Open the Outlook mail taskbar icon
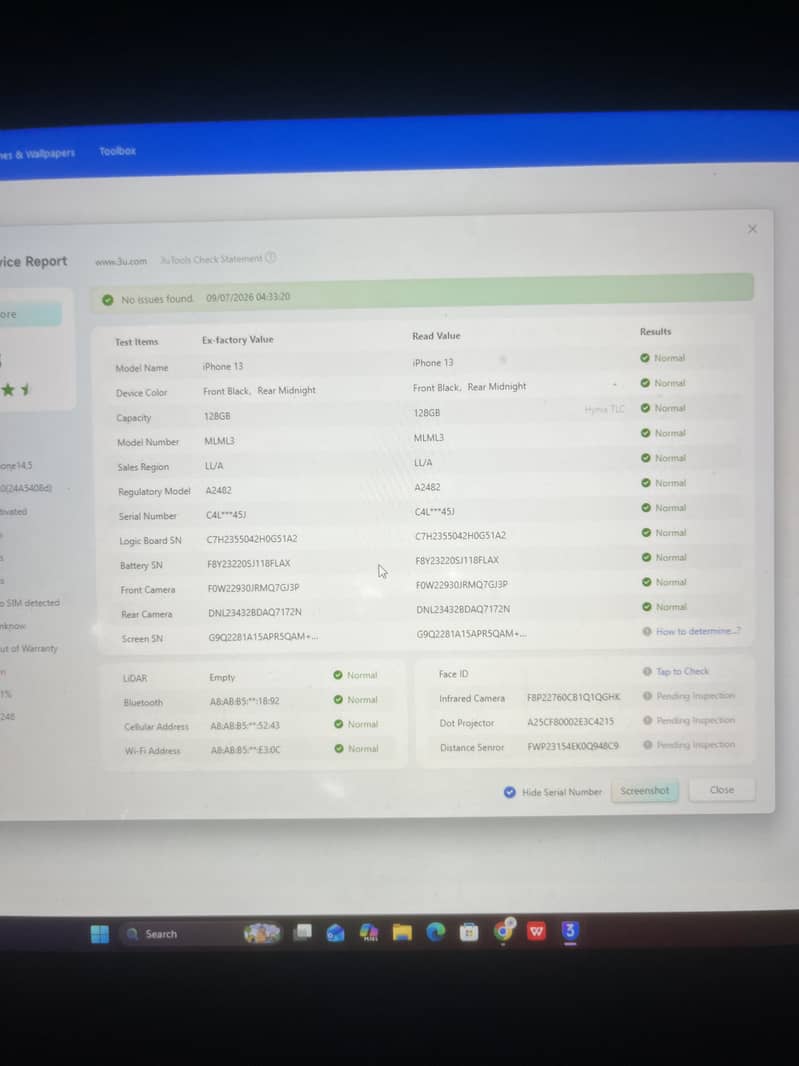 click(335, 933)
